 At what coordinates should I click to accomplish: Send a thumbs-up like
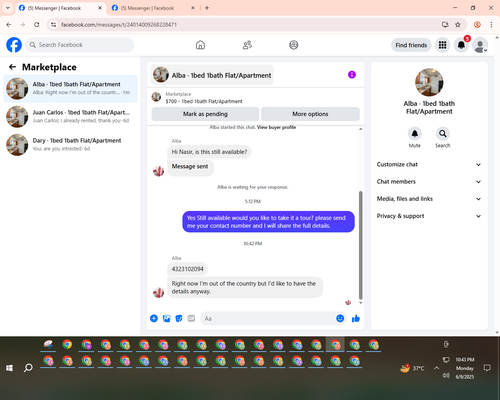click(x=356, y=318)
